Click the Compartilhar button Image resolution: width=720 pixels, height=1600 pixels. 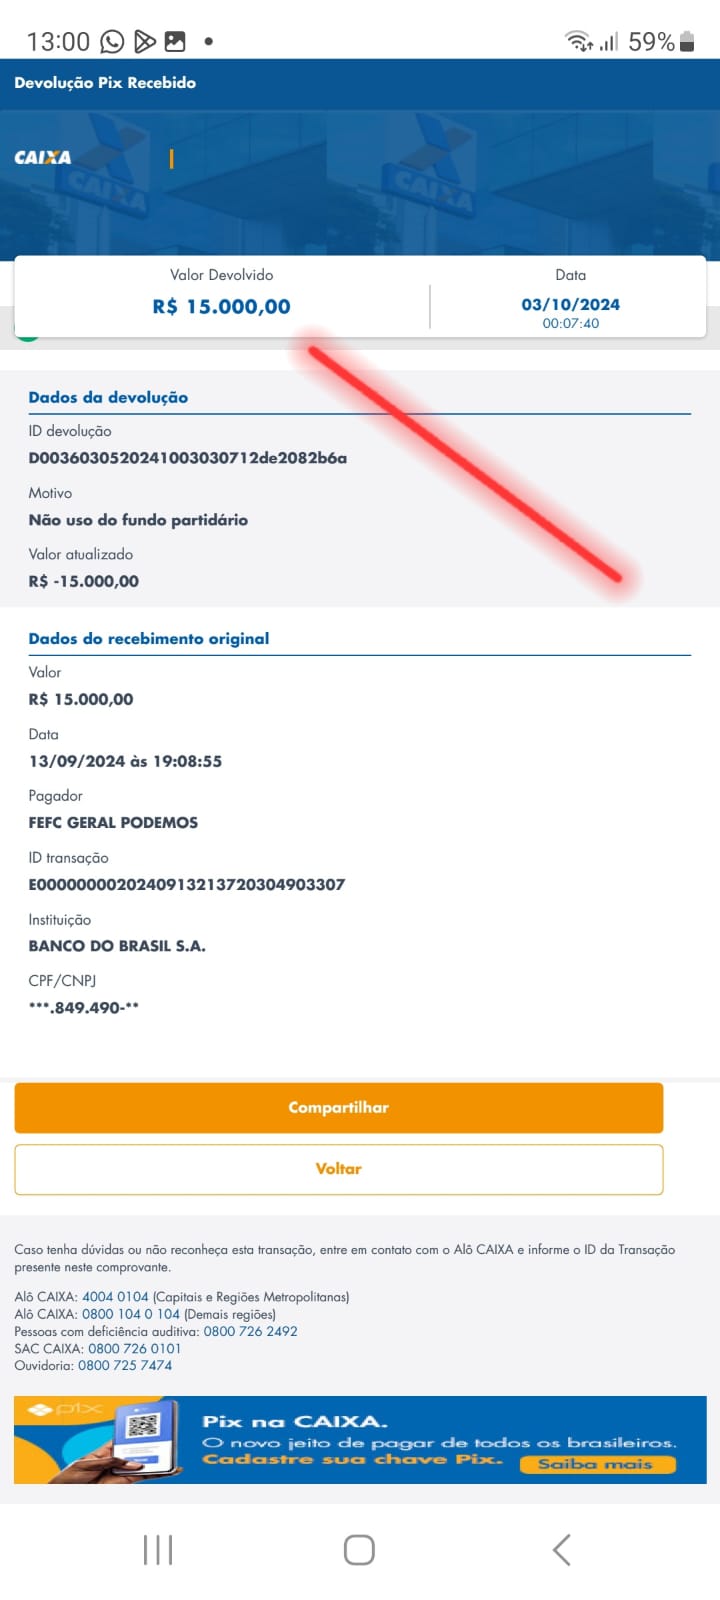(x=339, y=1107)
